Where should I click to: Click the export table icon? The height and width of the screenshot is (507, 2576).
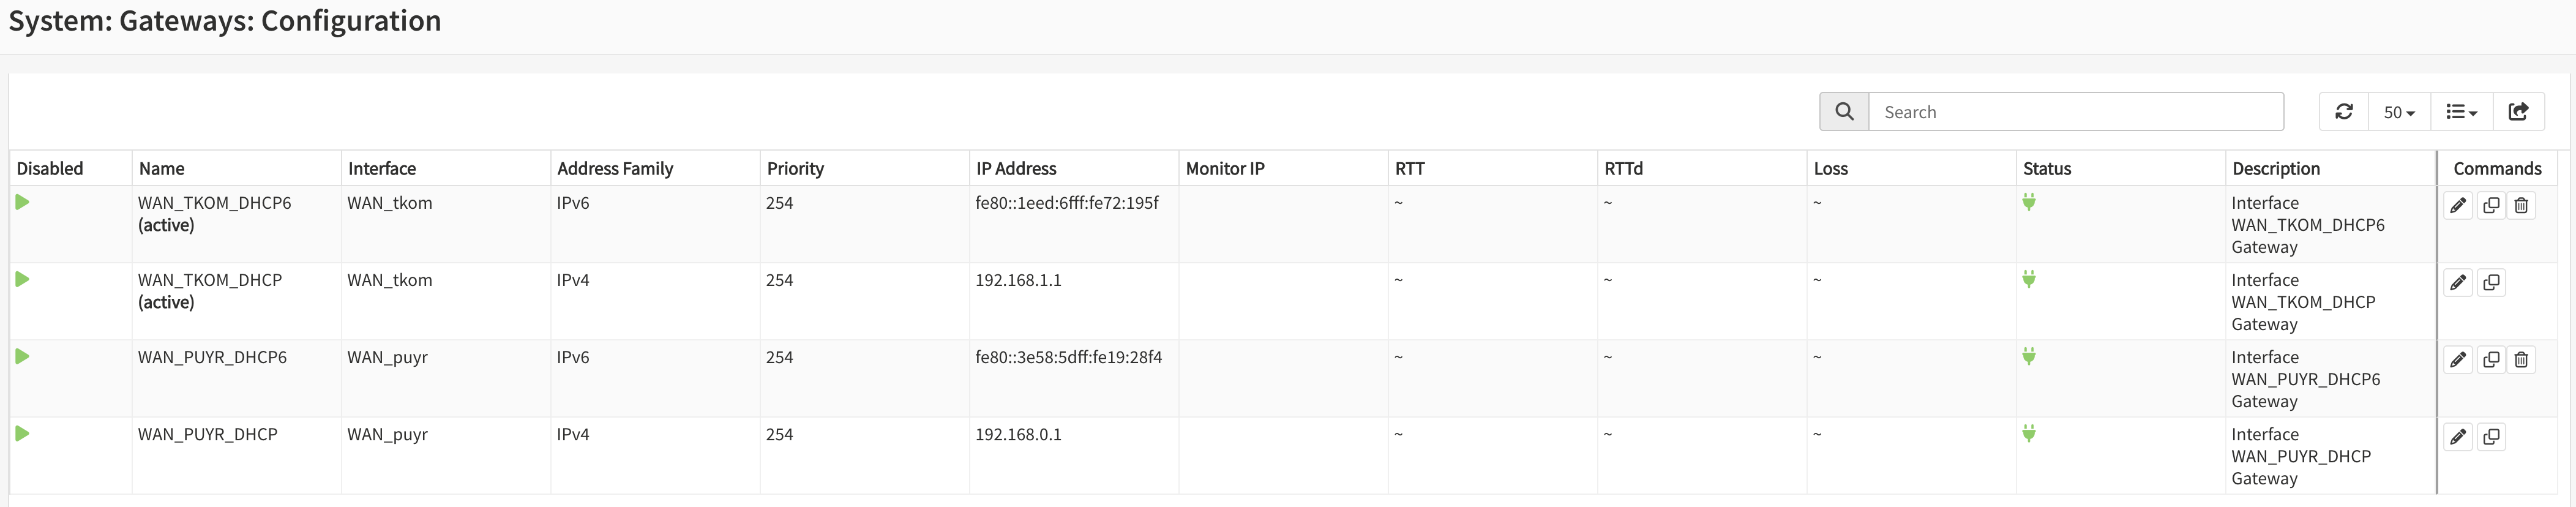pos(2518,112)
